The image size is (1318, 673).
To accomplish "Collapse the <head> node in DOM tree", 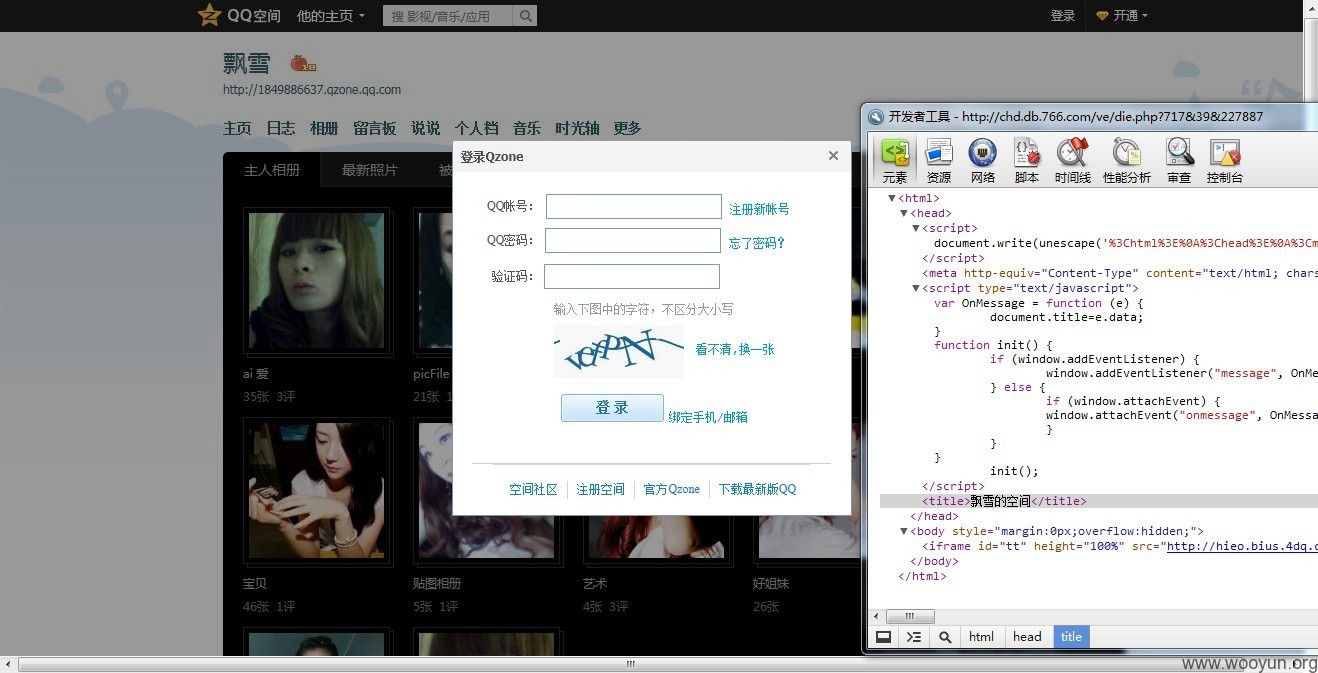I will click(903, 213).
